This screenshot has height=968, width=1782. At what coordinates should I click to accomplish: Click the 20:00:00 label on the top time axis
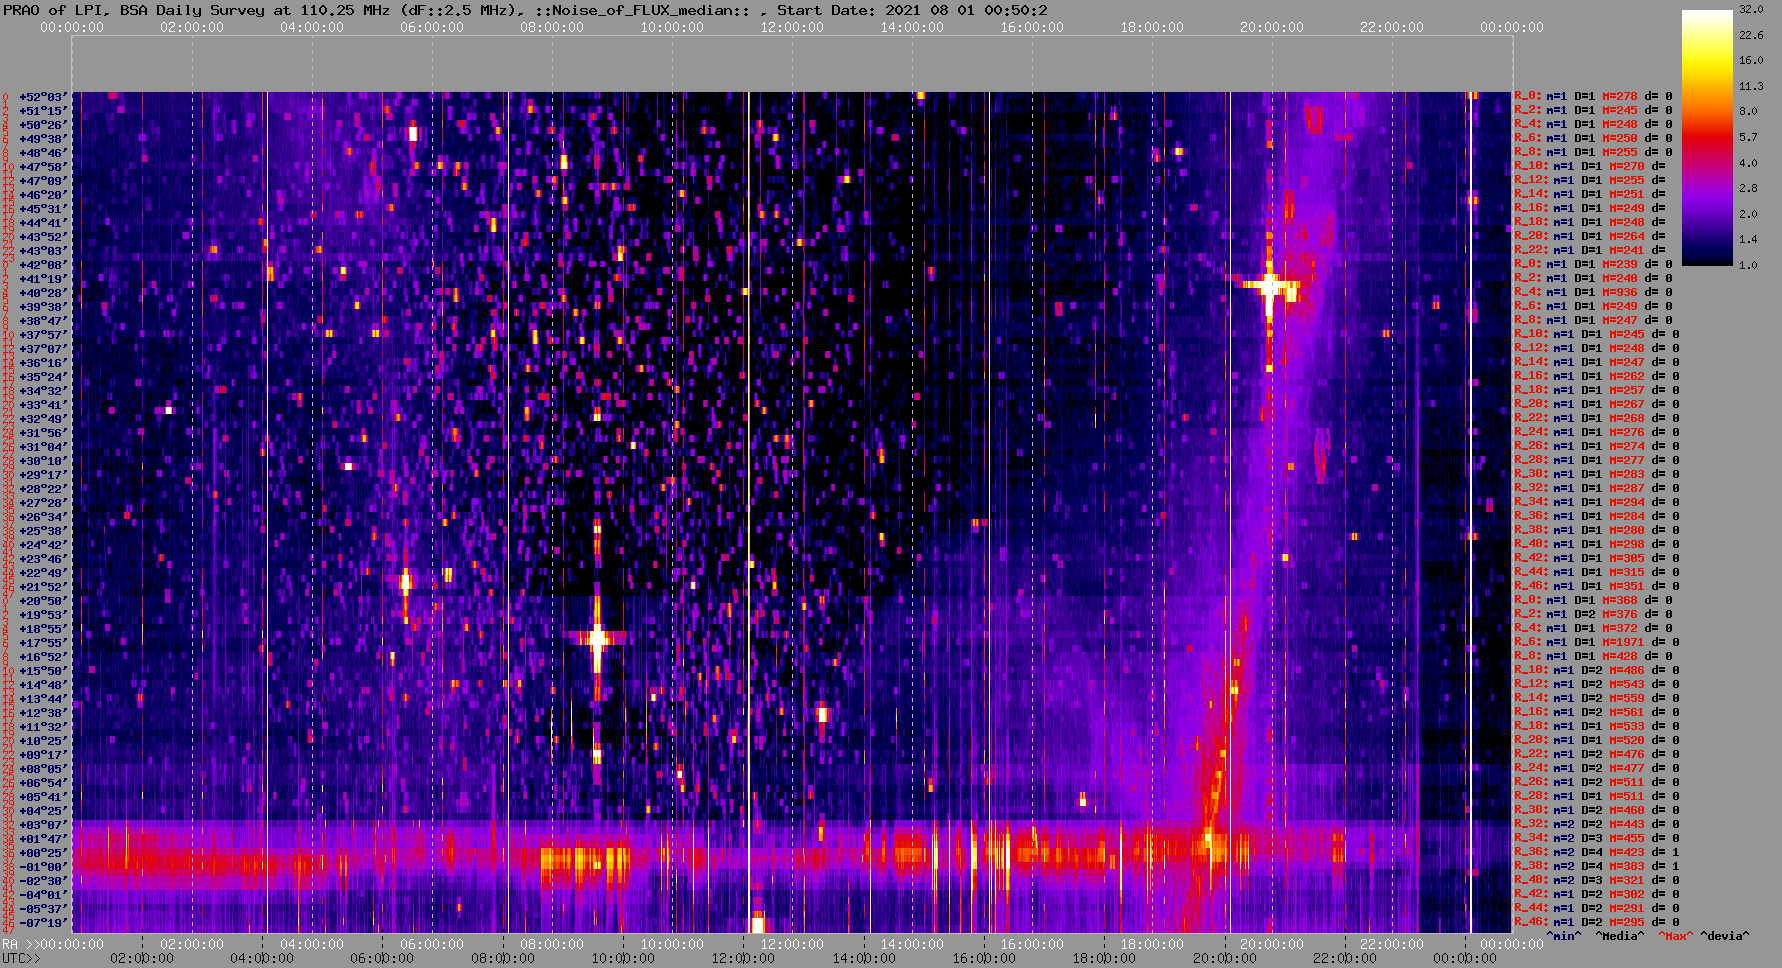pyautogui.click(x=1272, y=28)
